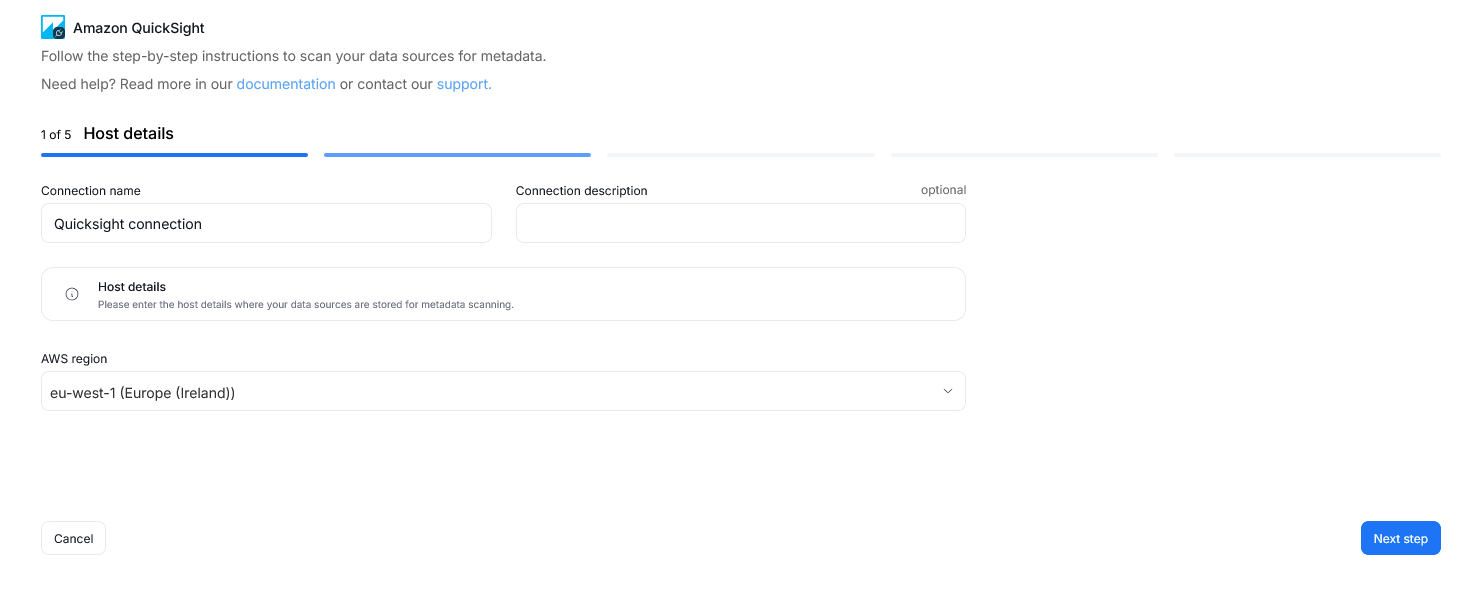Click the Cancel button
The width and height of the screenshot is (1475, 595).
tap(73, 538)
